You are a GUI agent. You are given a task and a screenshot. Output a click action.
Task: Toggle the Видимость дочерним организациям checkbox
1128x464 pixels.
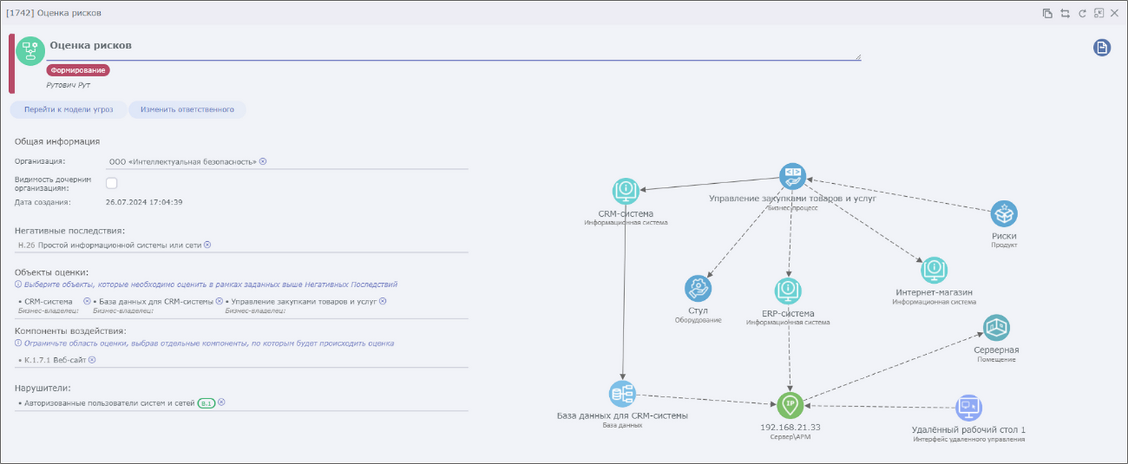coord(112,183)
